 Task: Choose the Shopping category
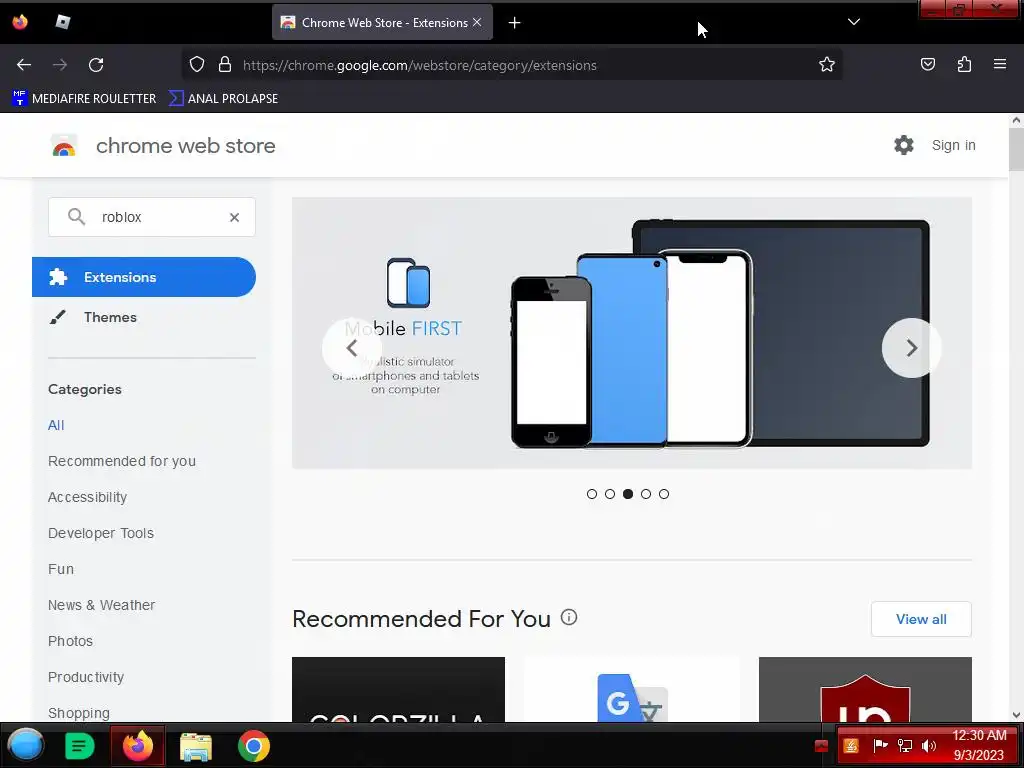pos(78,712)
